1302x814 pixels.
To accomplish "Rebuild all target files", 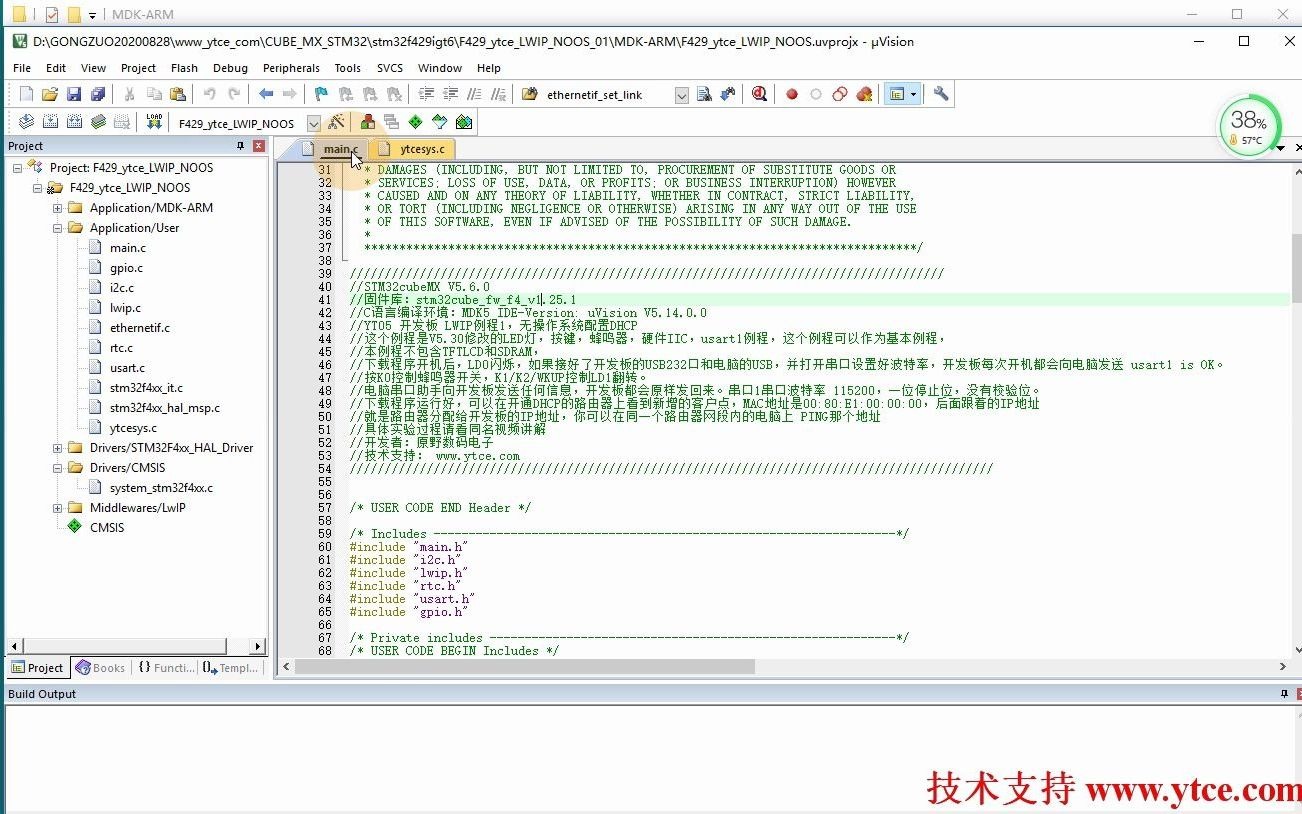I will [74, 121].
